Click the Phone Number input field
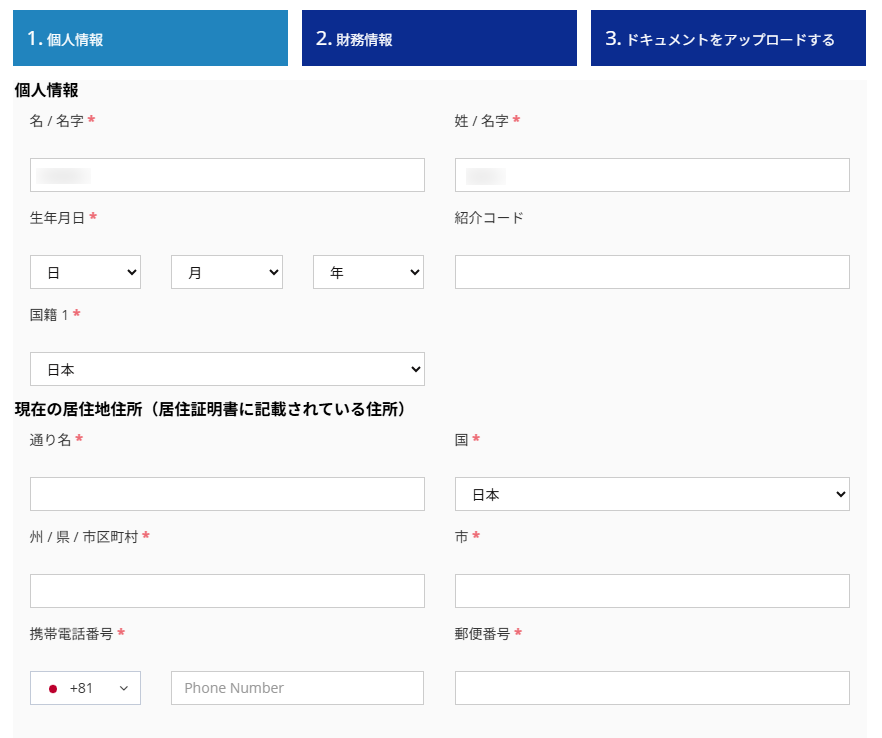This screenshot has width=882, height=738. pos(297,688)
